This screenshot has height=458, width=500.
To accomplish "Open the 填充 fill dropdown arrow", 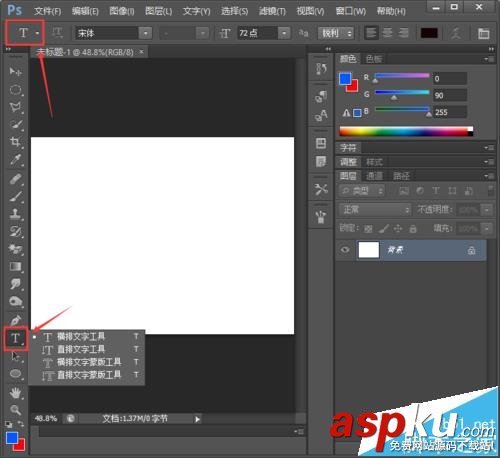I will (487, 229).
